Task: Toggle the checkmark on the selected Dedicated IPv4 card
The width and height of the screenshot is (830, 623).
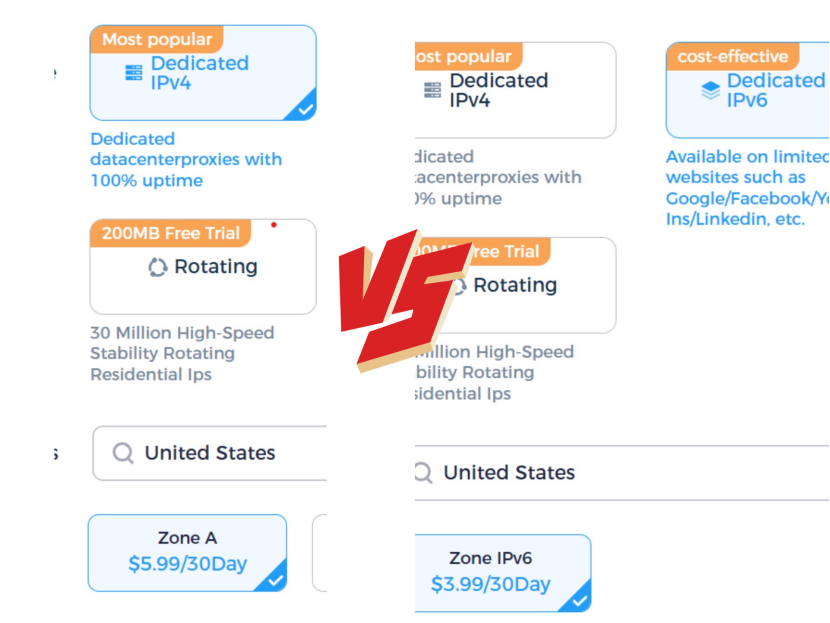Action: pyautogui.click(x=304, y=109)
